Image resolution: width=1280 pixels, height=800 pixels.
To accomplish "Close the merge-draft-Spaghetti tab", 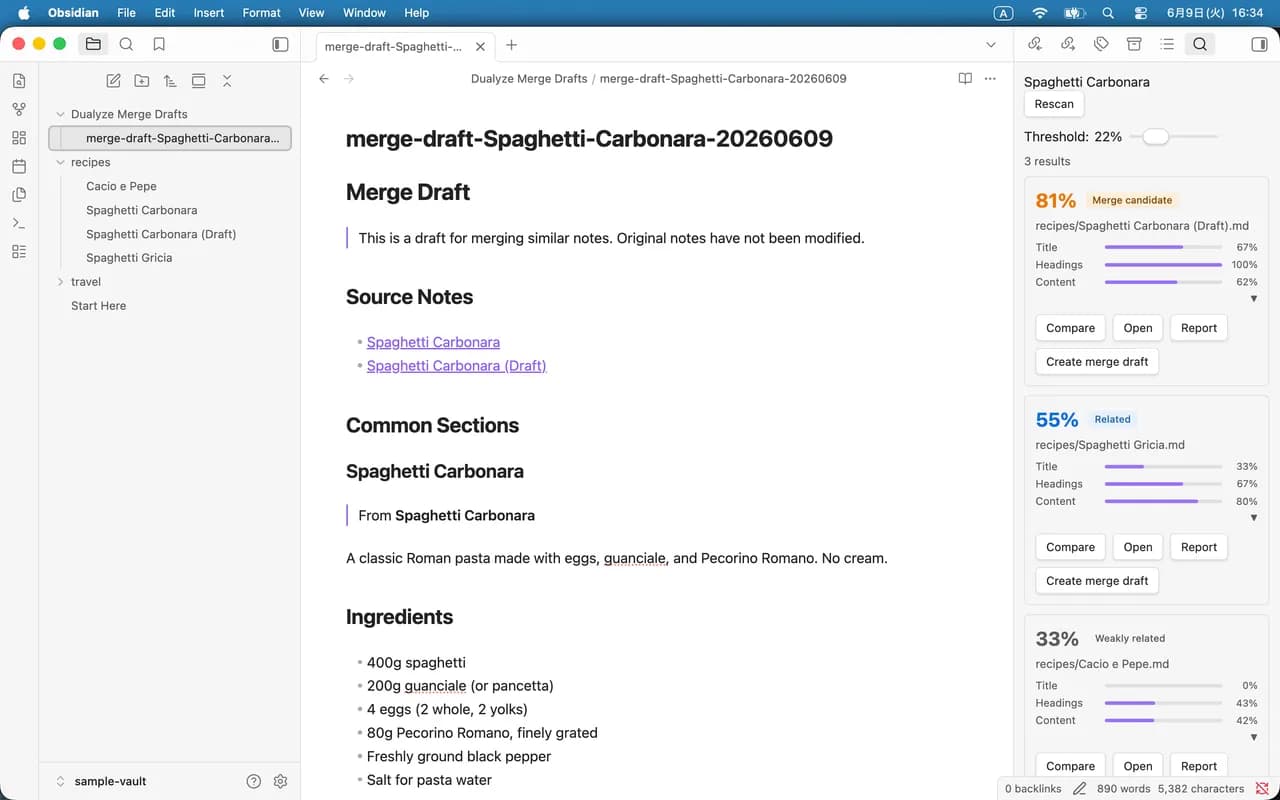I will [480, 46].
